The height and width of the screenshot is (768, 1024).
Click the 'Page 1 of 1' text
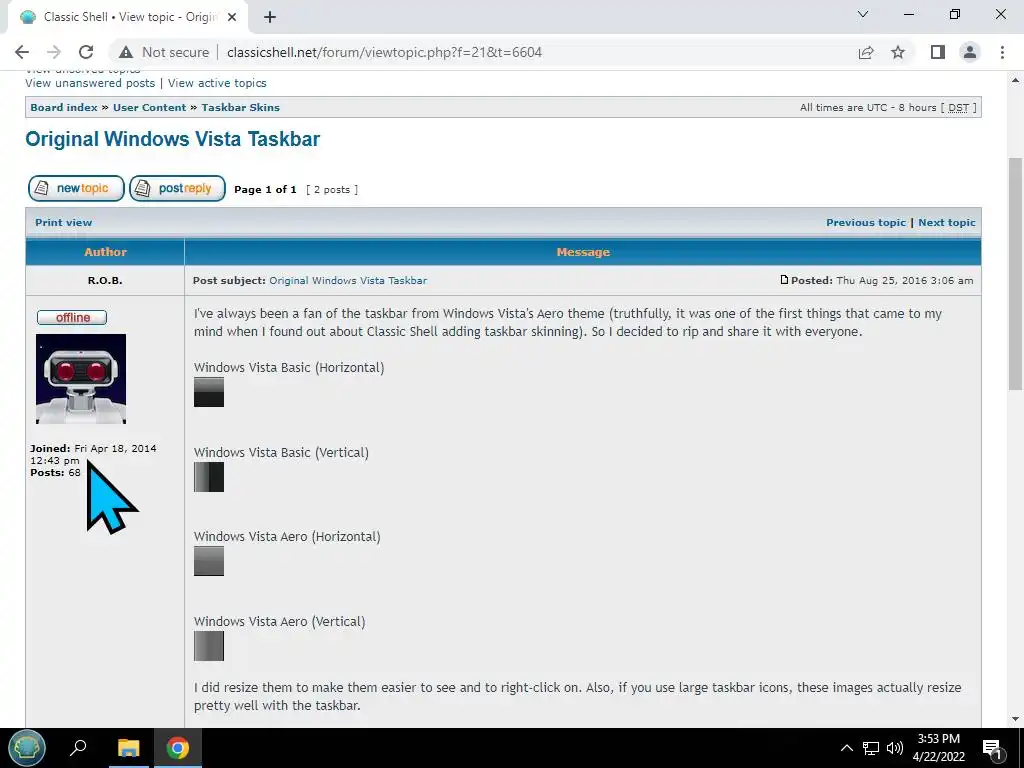[265, 189]
